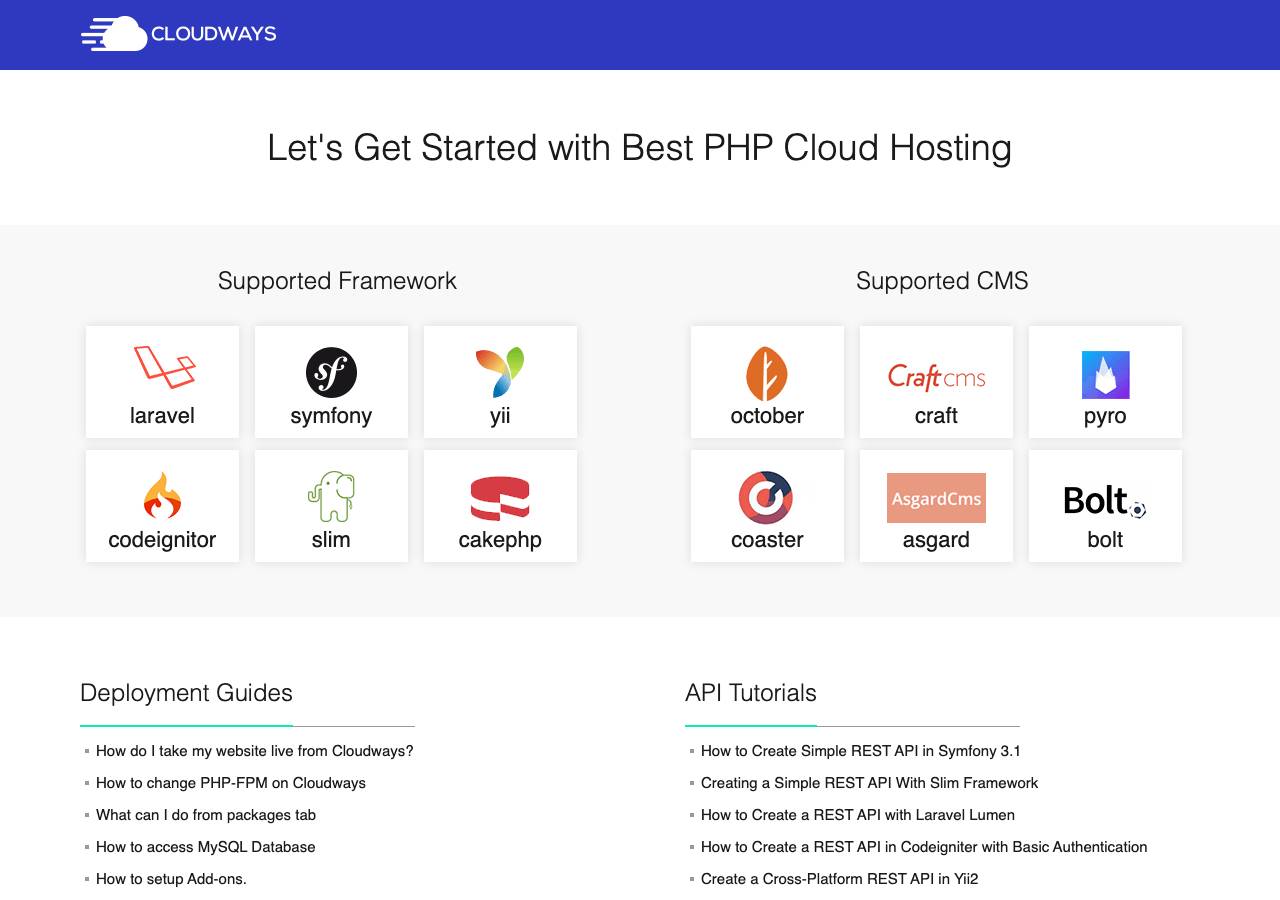
Task: Select the Laravel framework icon
Action: pos(163,367)
